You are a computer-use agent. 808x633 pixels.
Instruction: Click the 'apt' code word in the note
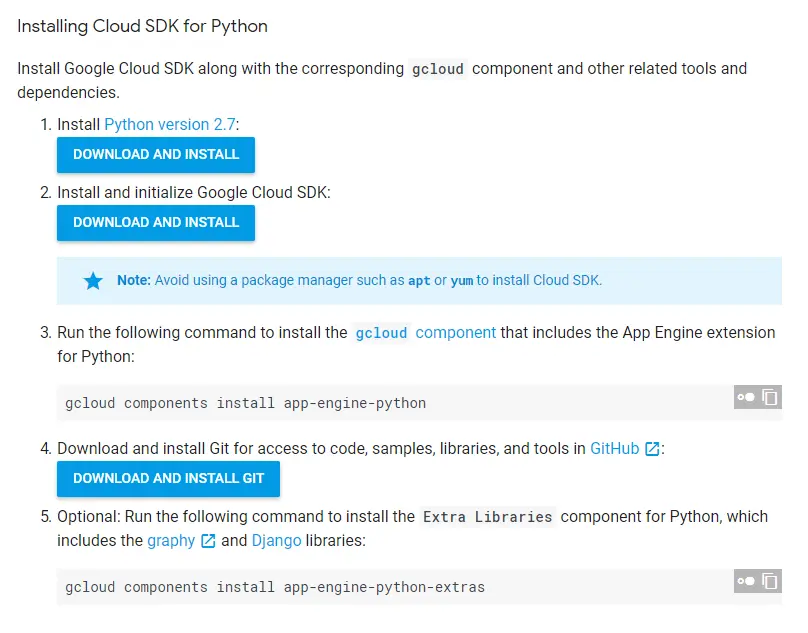[419, 281]
